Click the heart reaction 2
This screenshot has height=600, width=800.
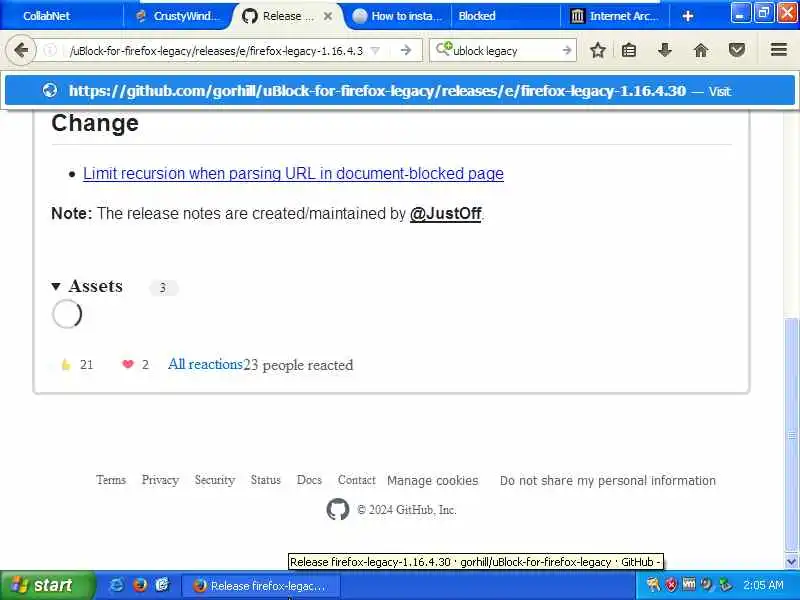click(x=136, y=364)
